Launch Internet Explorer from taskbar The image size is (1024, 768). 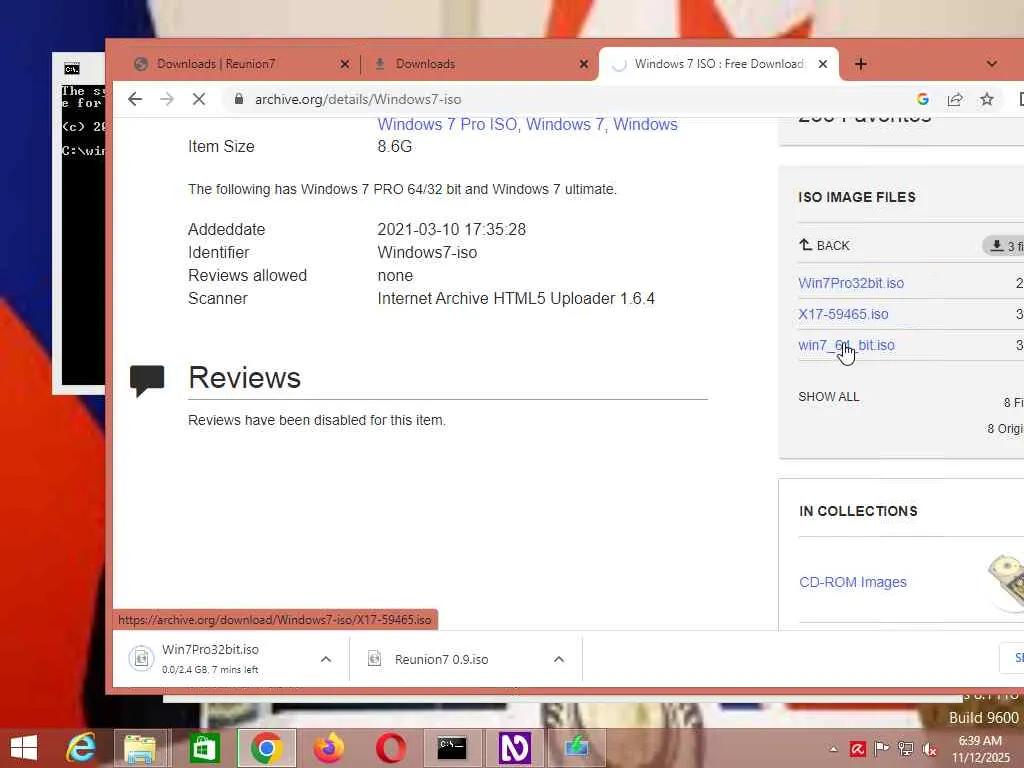(x=81, y=748)
